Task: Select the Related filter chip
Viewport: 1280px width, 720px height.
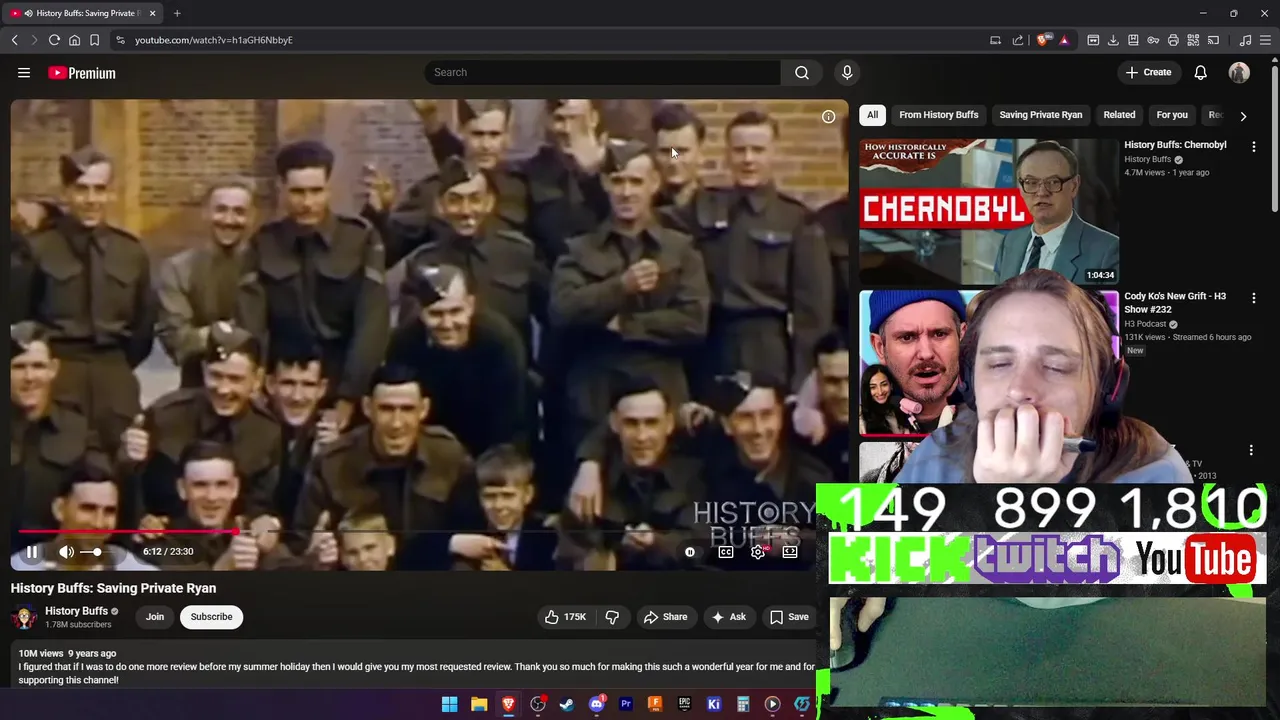Action: click(1119, 115)
